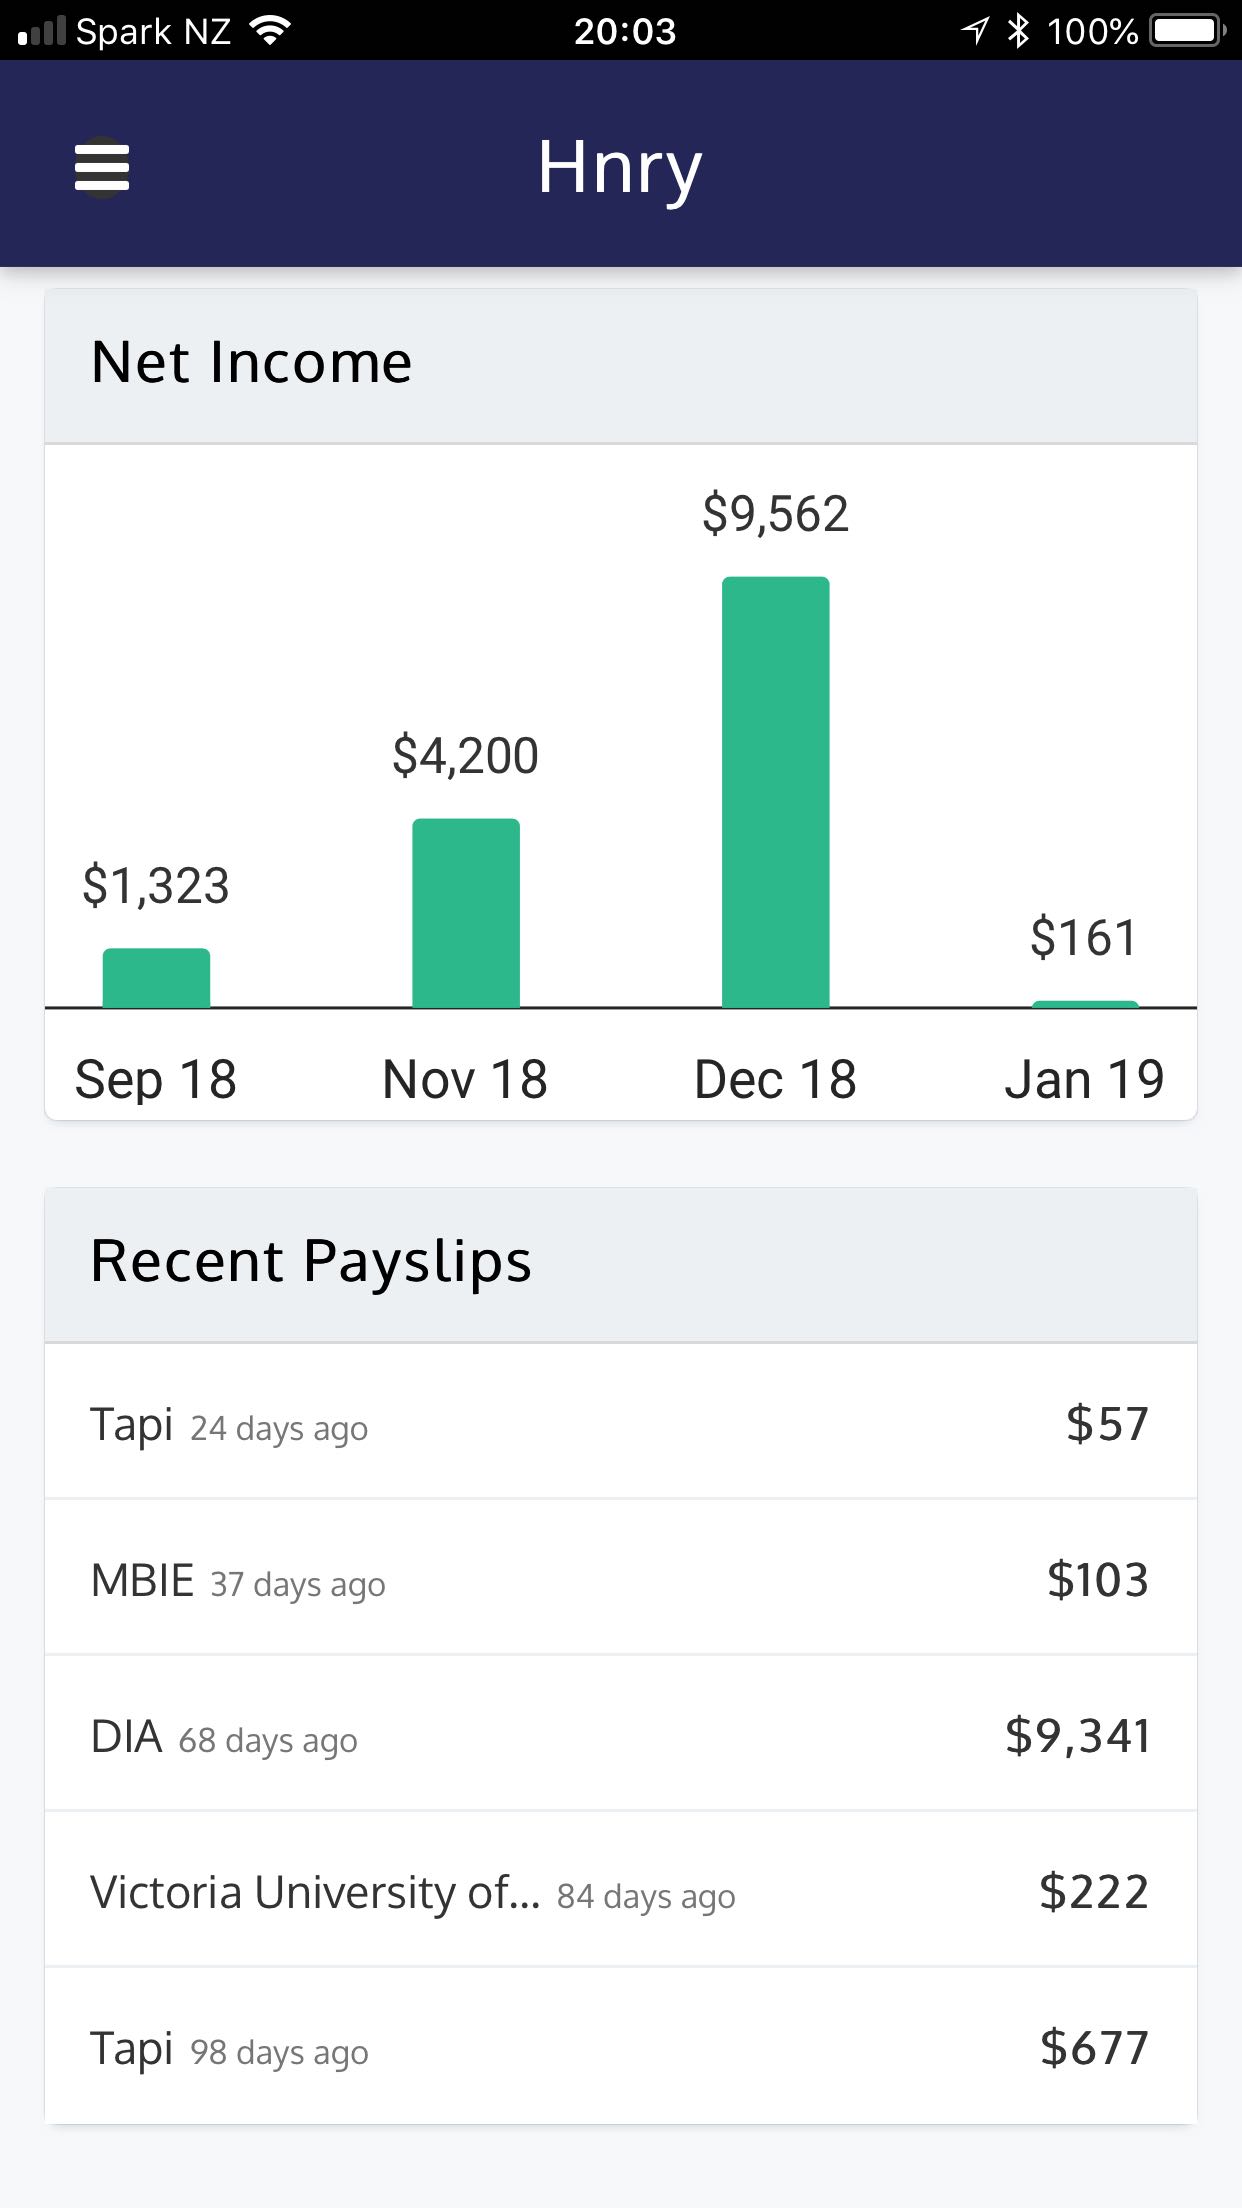The image size is (1242, 2208).
Task: Open the Victoria University payslip
Action: 620,1892
